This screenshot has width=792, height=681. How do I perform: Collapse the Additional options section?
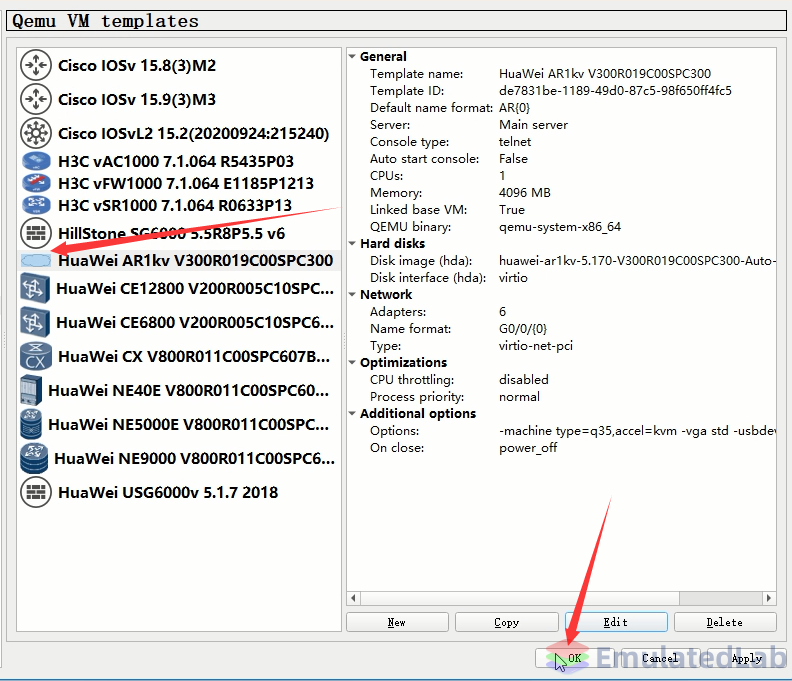tap(353, 413)
